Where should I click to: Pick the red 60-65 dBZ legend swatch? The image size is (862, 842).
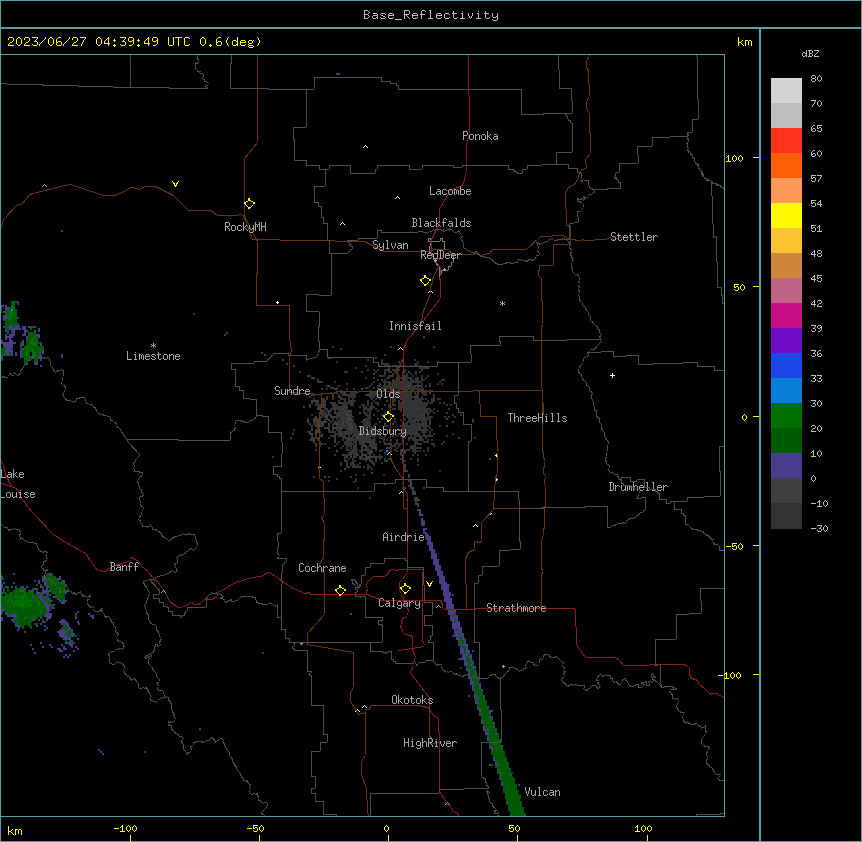[786, 141]
